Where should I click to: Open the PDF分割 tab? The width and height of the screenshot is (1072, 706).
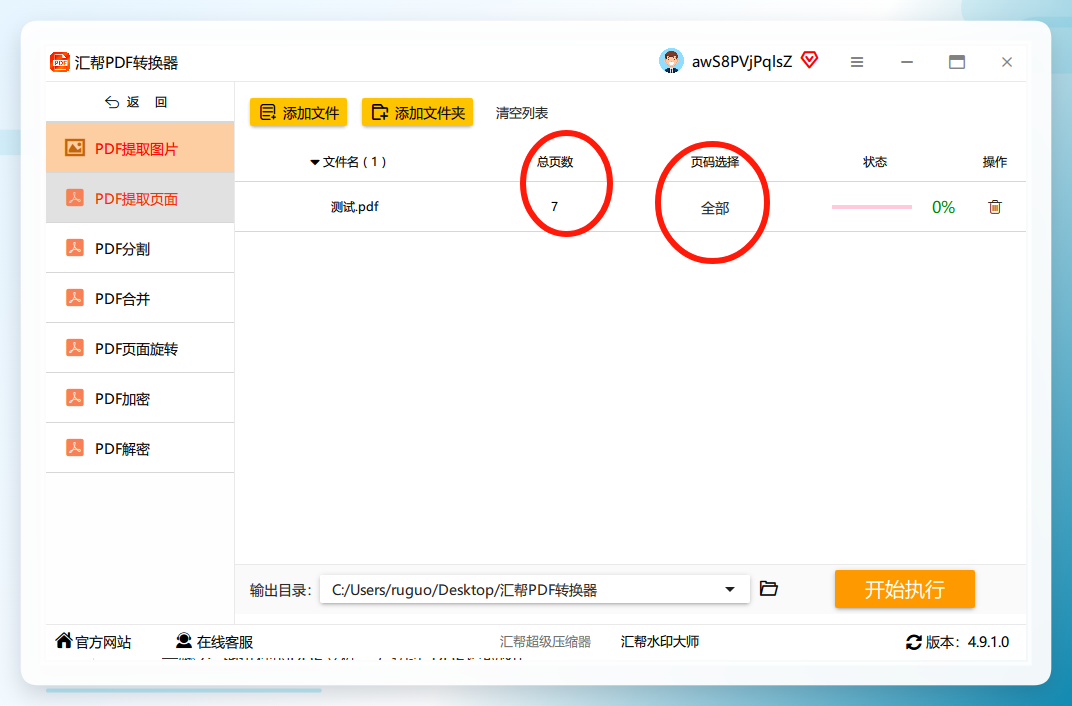pos(140,248)
